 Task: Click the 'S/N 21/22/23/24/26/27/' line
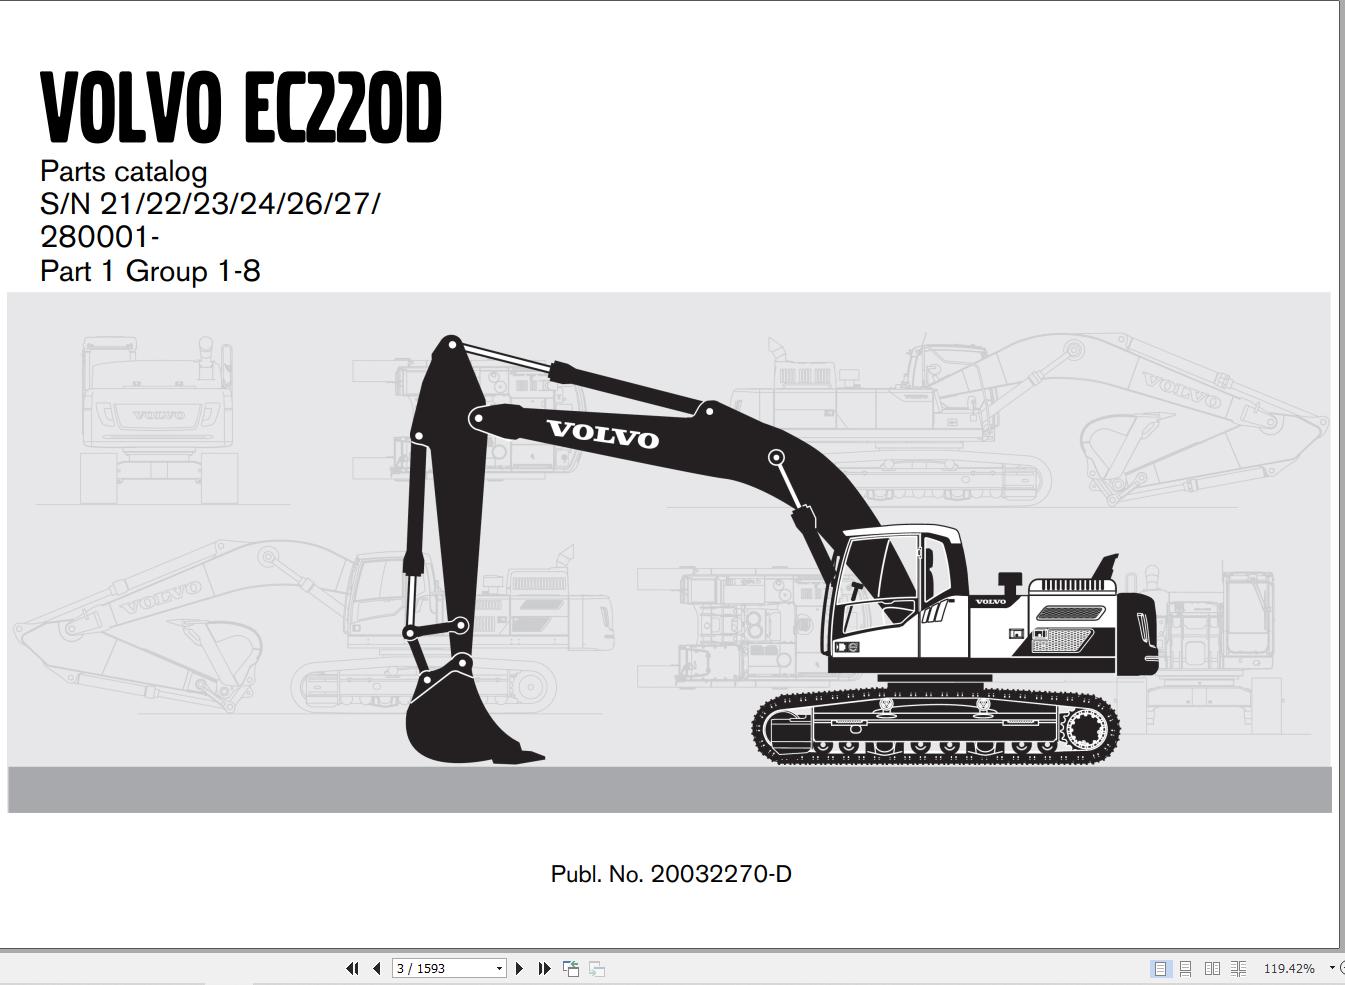click(210, 204)
